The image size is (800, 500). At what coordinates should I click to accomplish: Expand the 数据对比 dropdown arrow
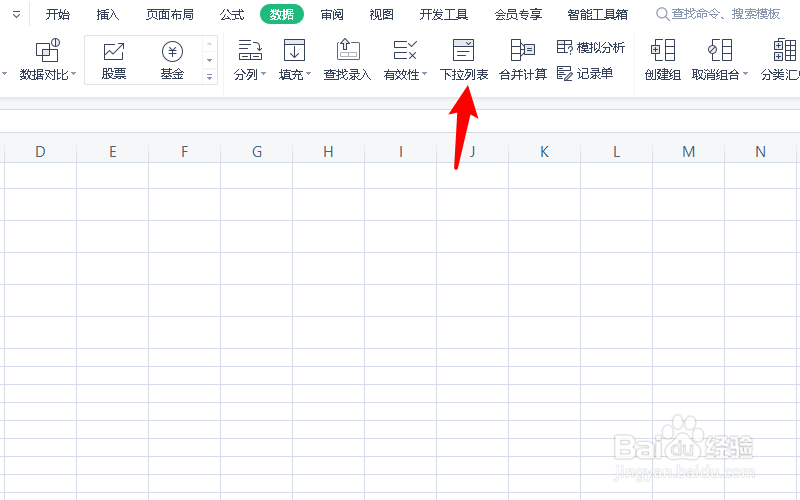(x=73, y=74)
